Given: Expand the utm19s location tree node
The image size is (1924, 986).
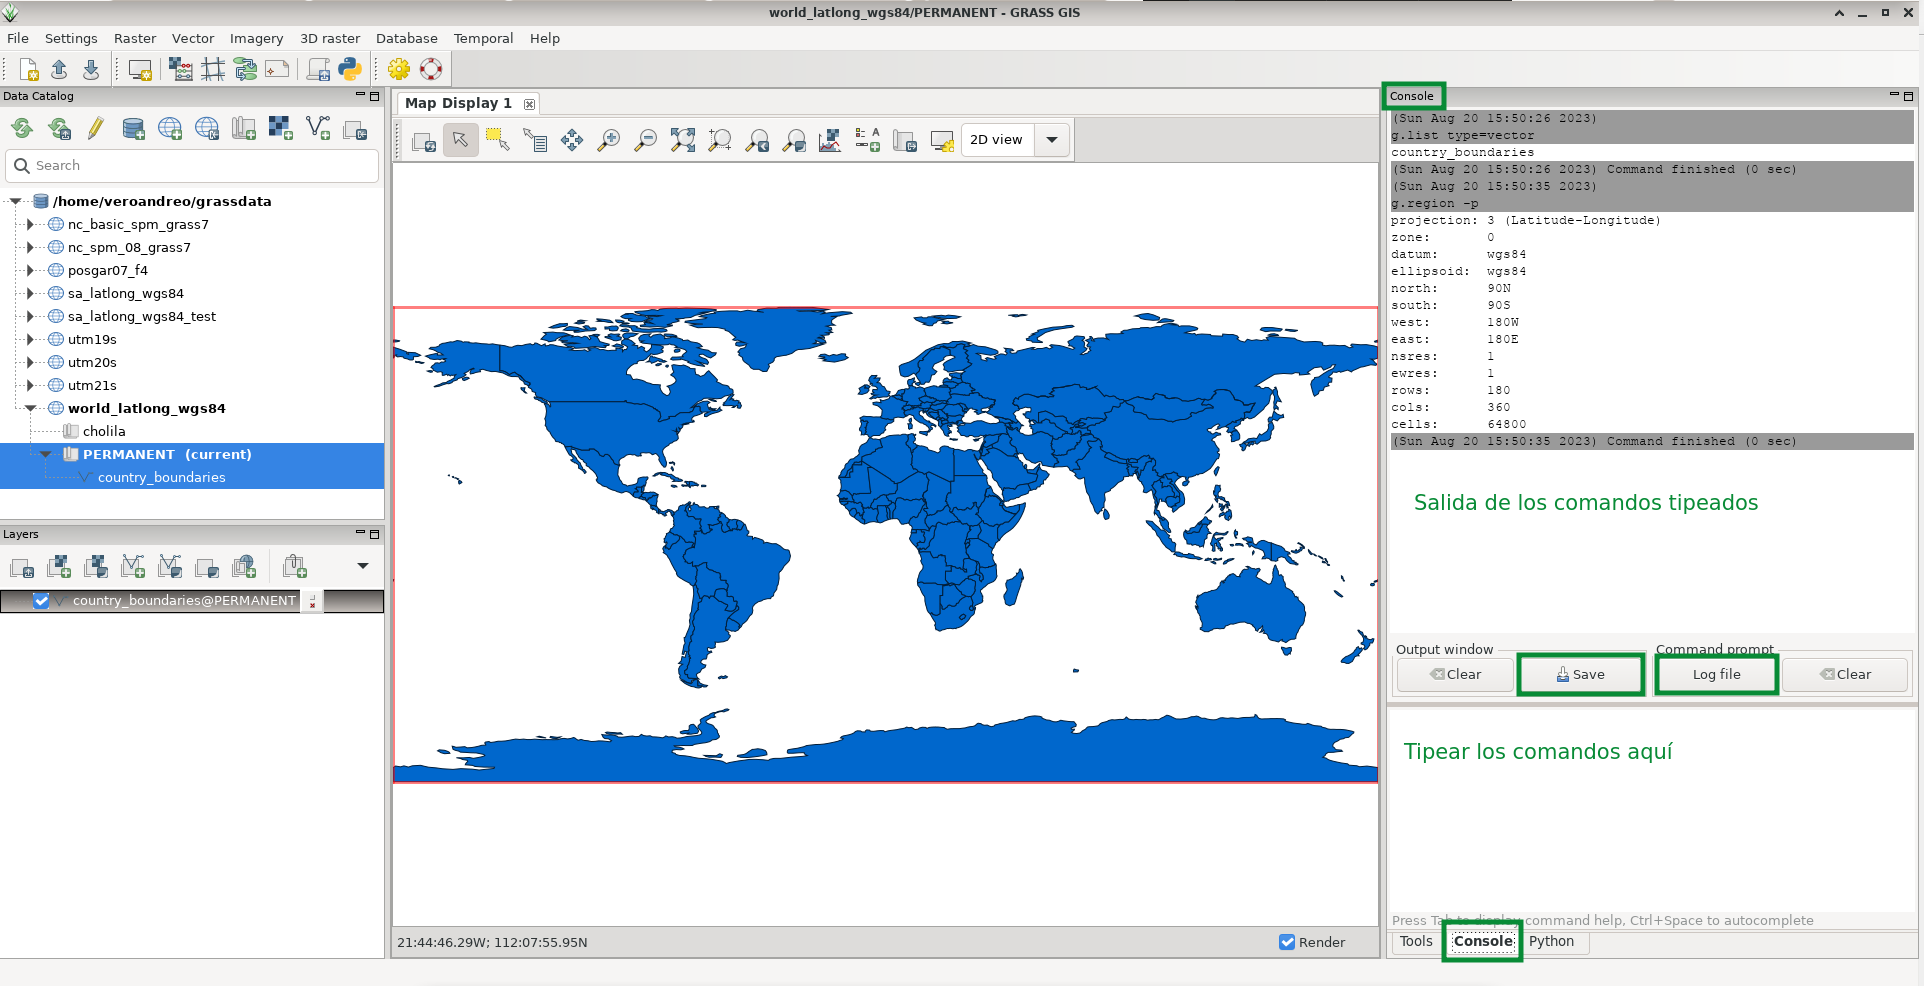Looking at the screenshot, I should click(x=30, y=340).
